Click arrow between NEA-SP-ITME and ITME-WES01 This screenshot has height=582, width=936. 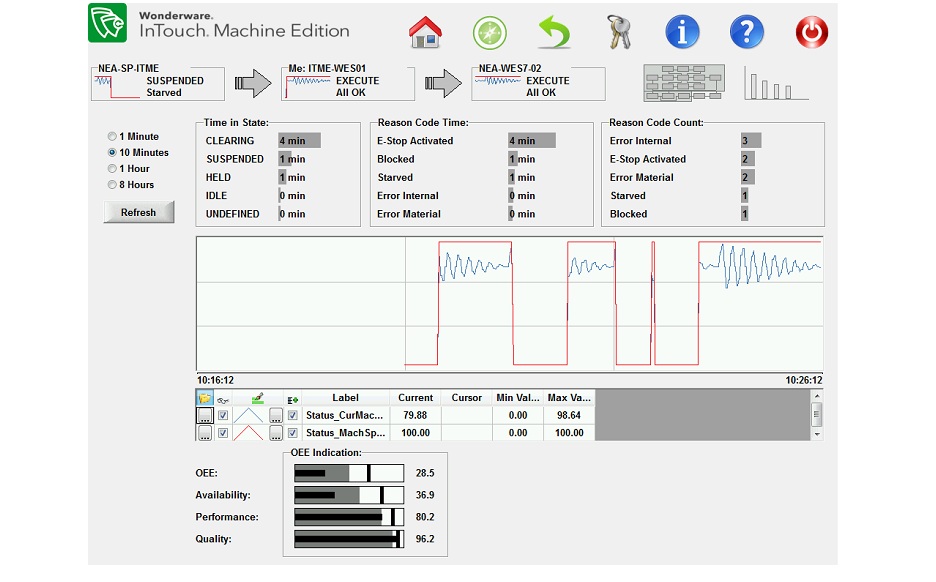tap(253, 83)
